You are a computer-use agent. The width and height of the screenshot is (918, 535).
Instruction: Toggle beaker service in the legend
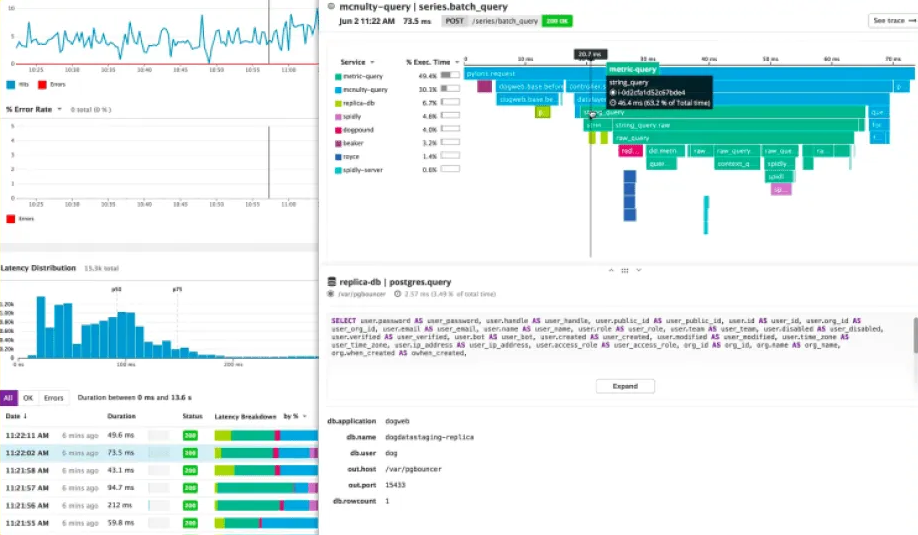[349, 143]
